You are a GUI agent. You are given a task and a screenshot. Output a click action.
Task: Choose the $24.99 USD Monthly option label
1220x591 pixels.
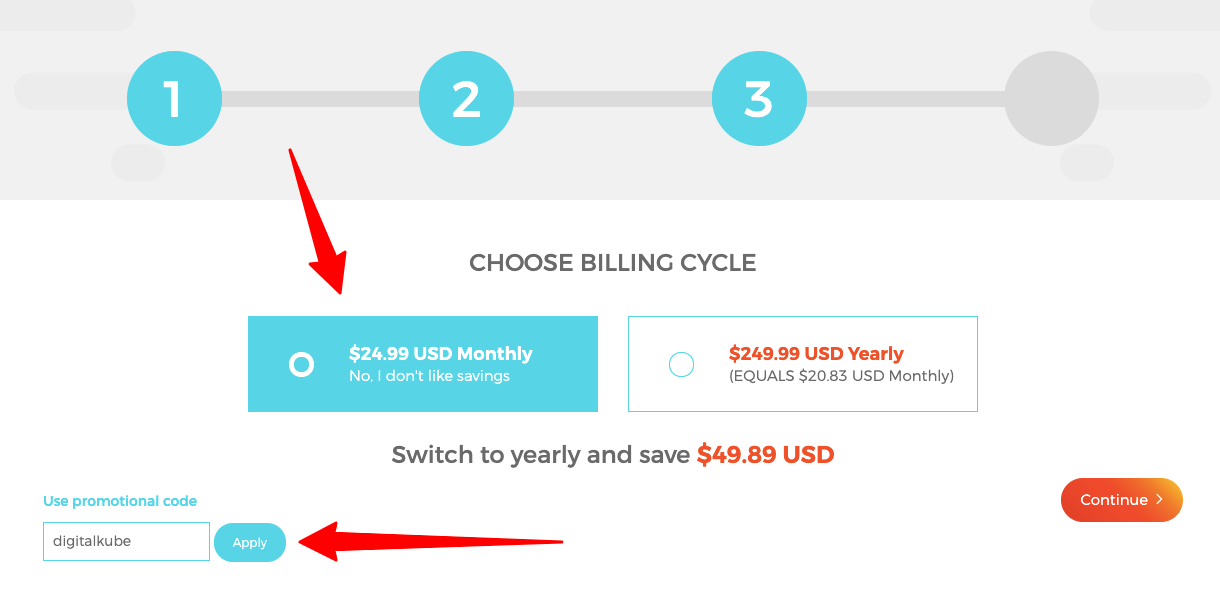point(440,354)
